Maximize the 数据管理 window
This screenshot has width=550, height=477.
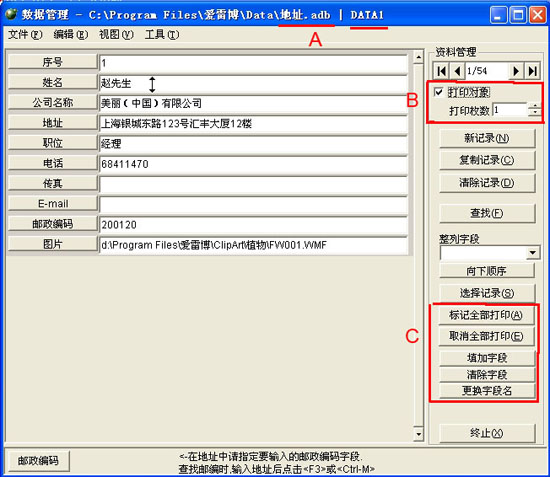click(x=518, y=15)
